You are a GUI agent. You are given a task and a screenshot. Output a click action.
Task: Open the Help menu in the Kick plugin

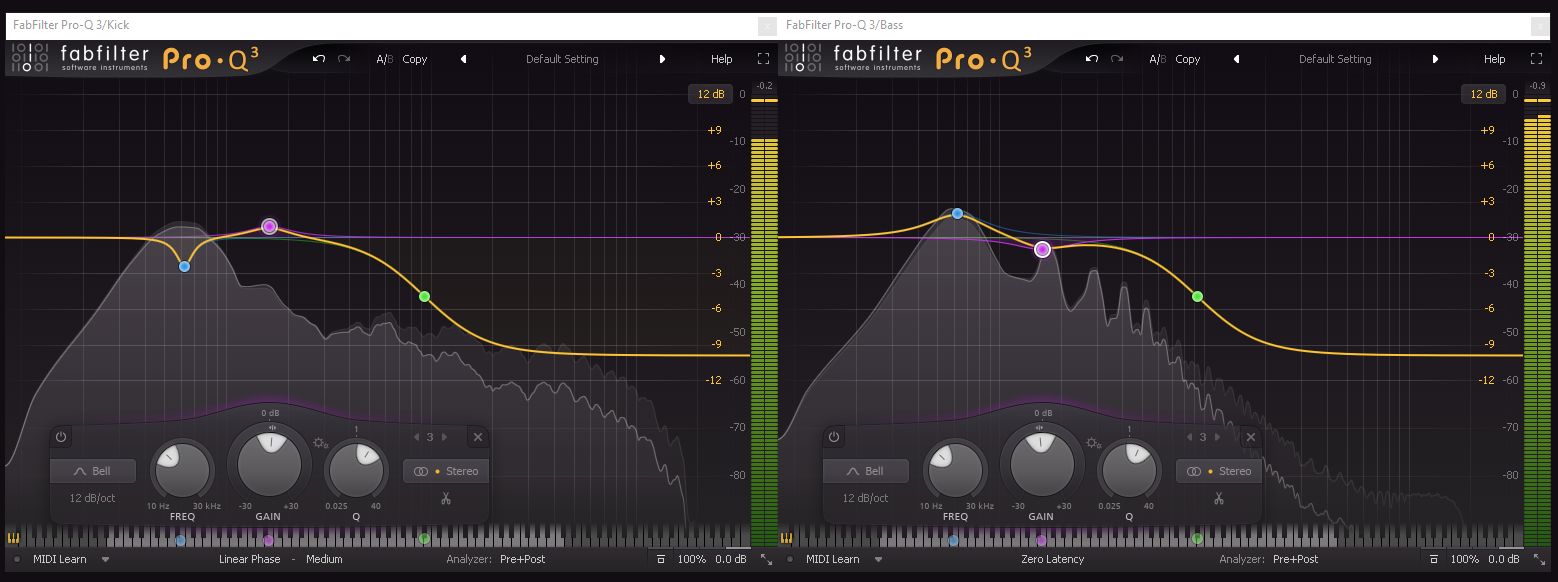[x=721, y=59]
